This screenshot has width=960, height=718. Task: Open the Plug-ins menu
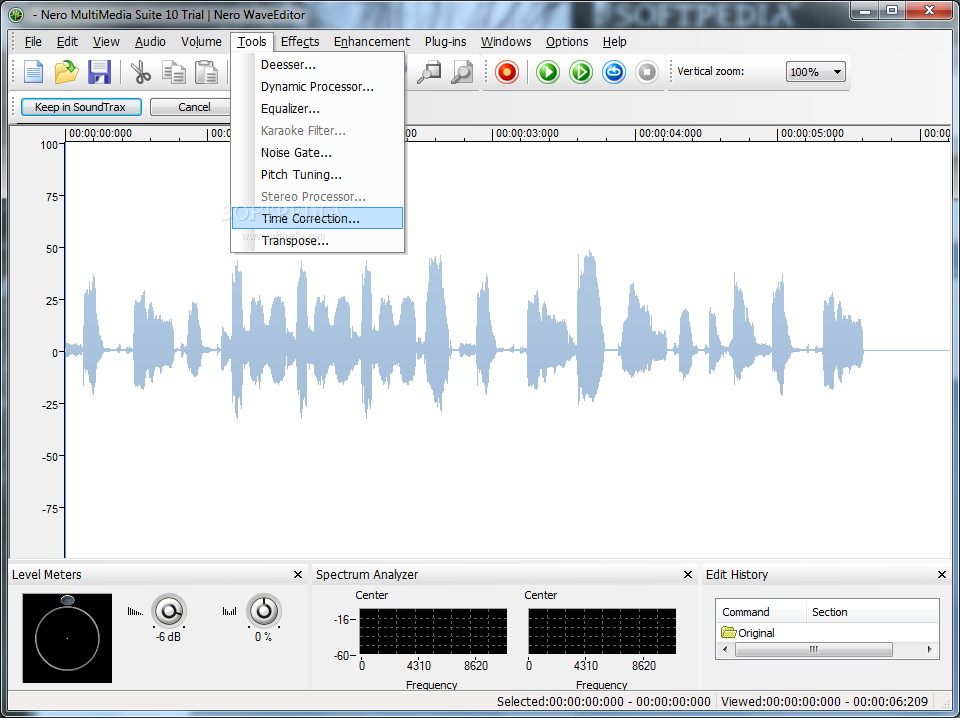pyautogui.click(x=445, y=42)
